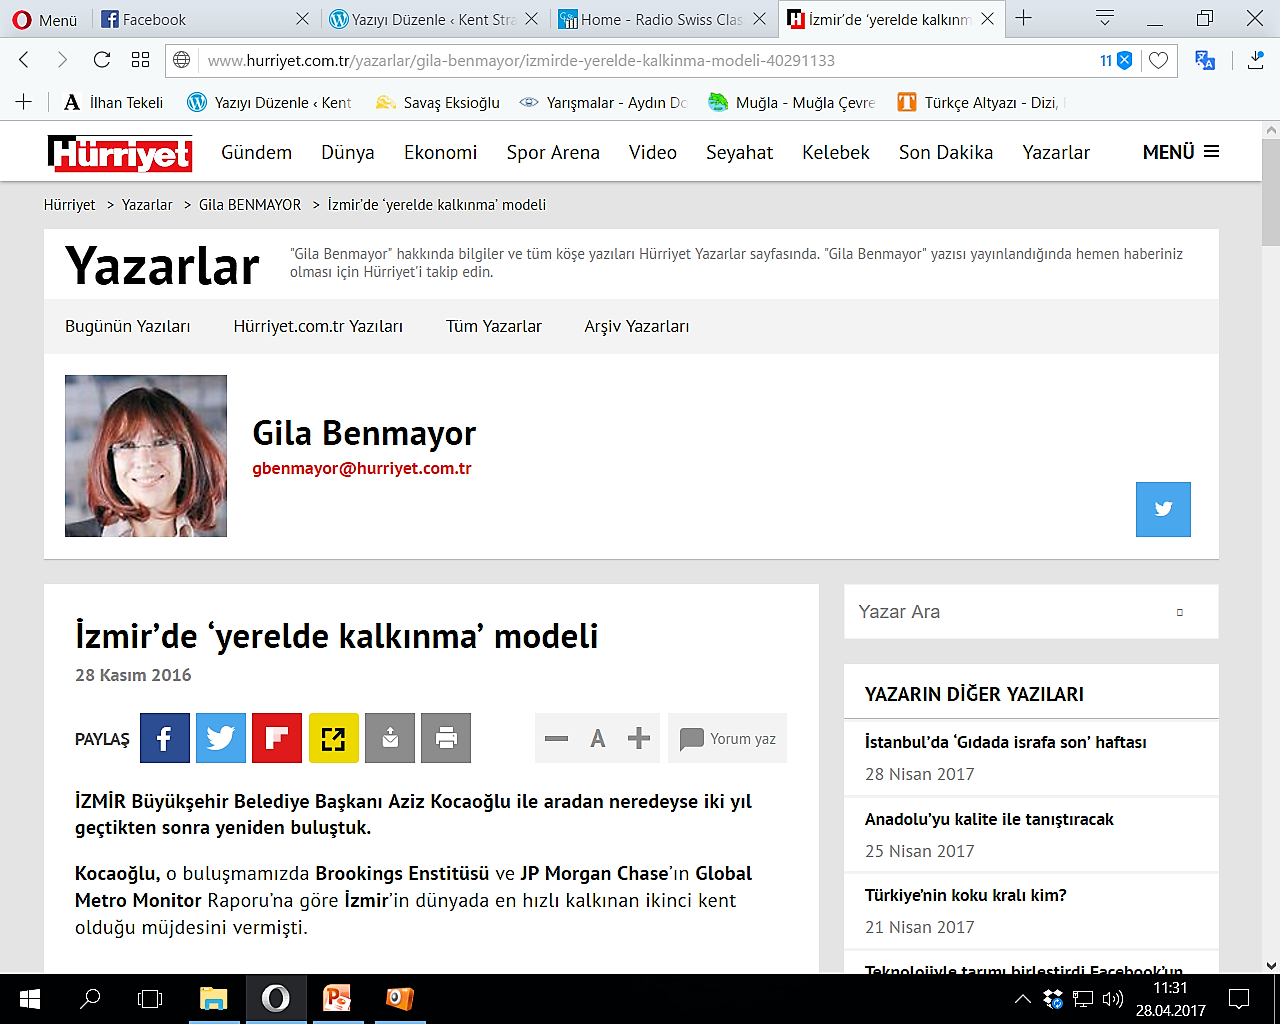Click Yorum yaz comment button

(x=728, y=739)
